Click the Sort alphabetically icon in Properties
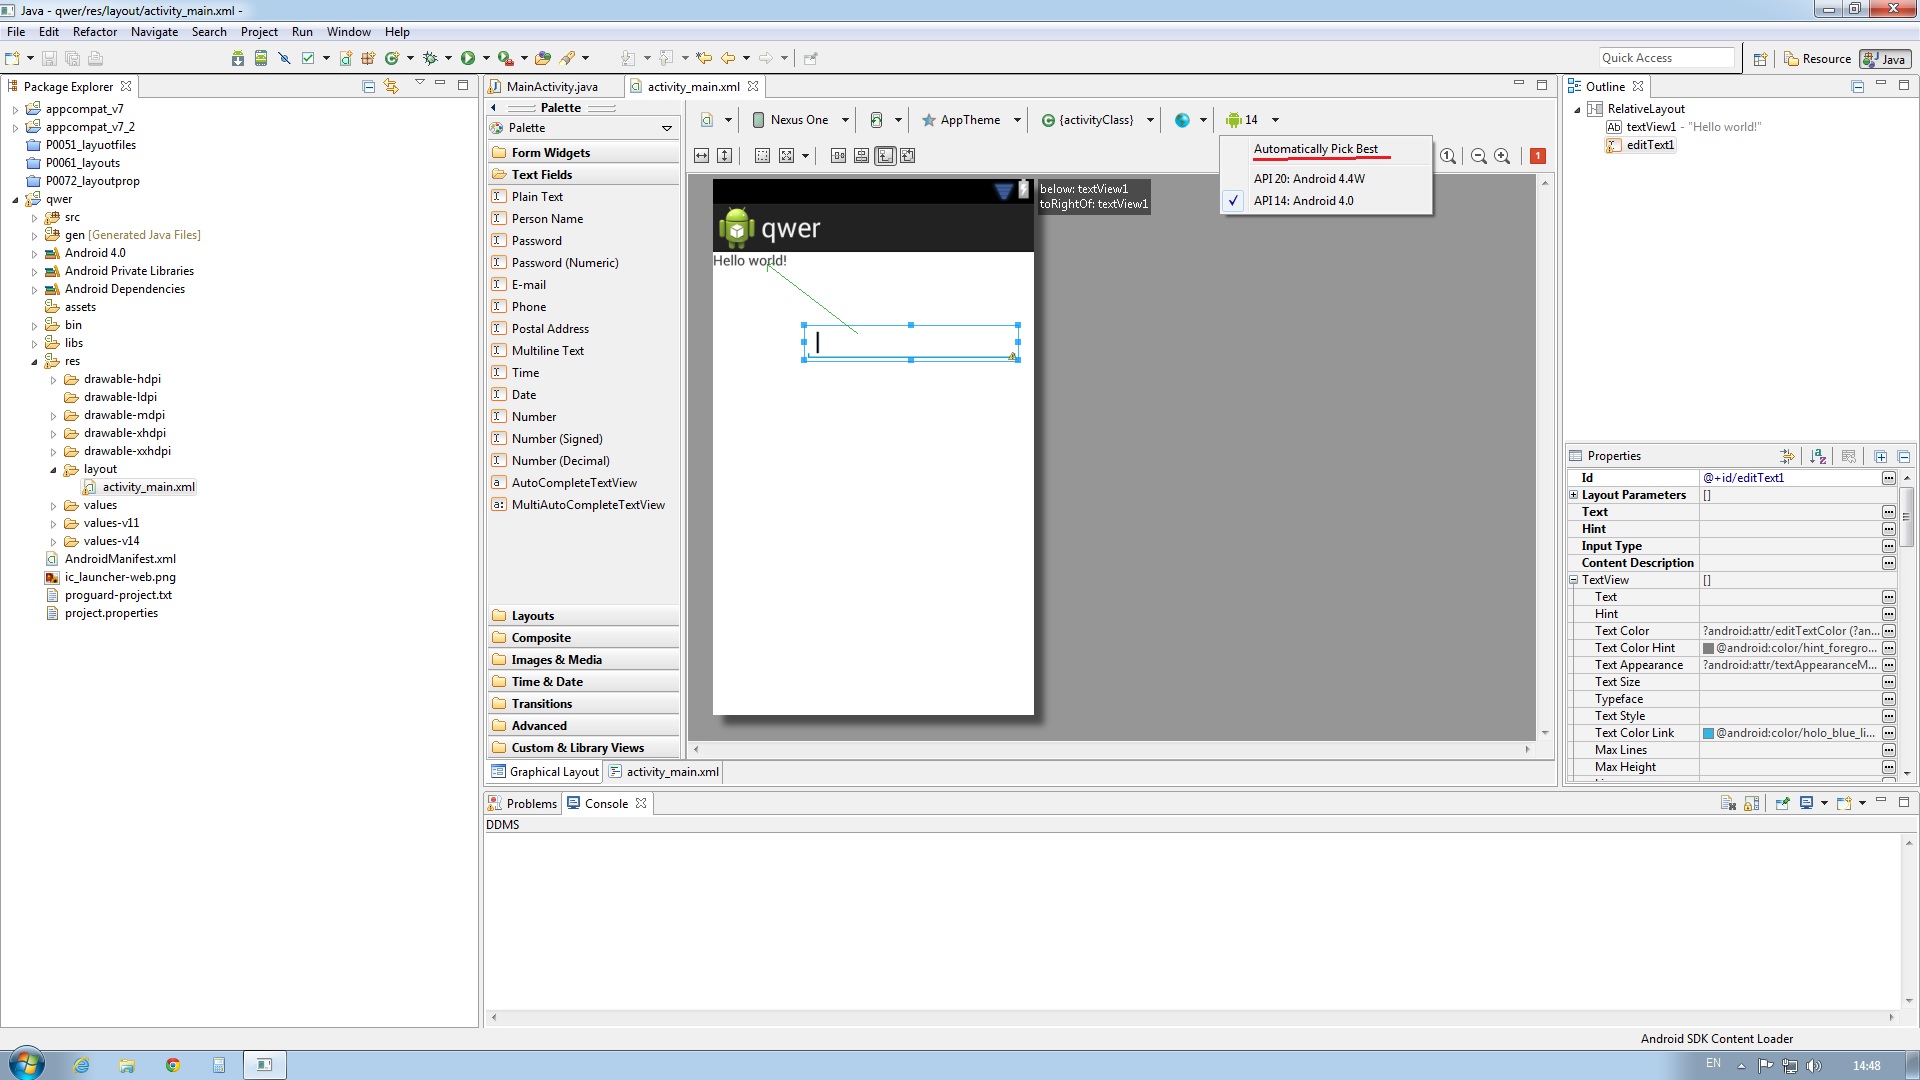 tap(1818, 456)
